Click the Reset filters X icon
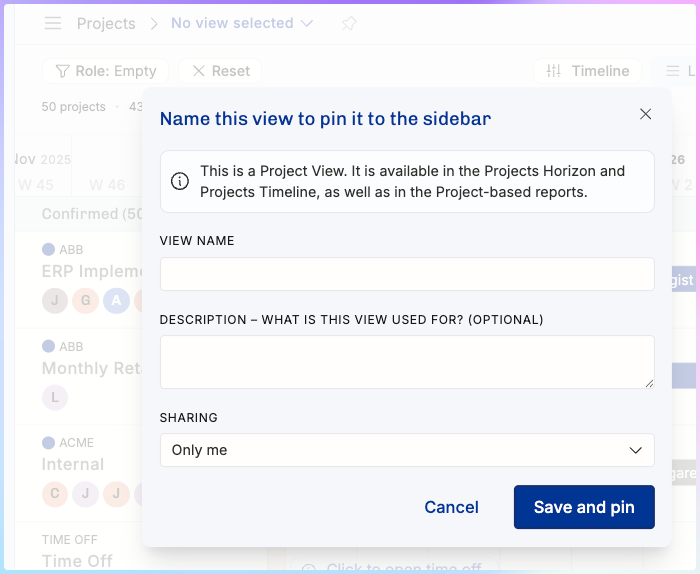The height and width of the screenshot is (574, 700). [x=199, y=71]
